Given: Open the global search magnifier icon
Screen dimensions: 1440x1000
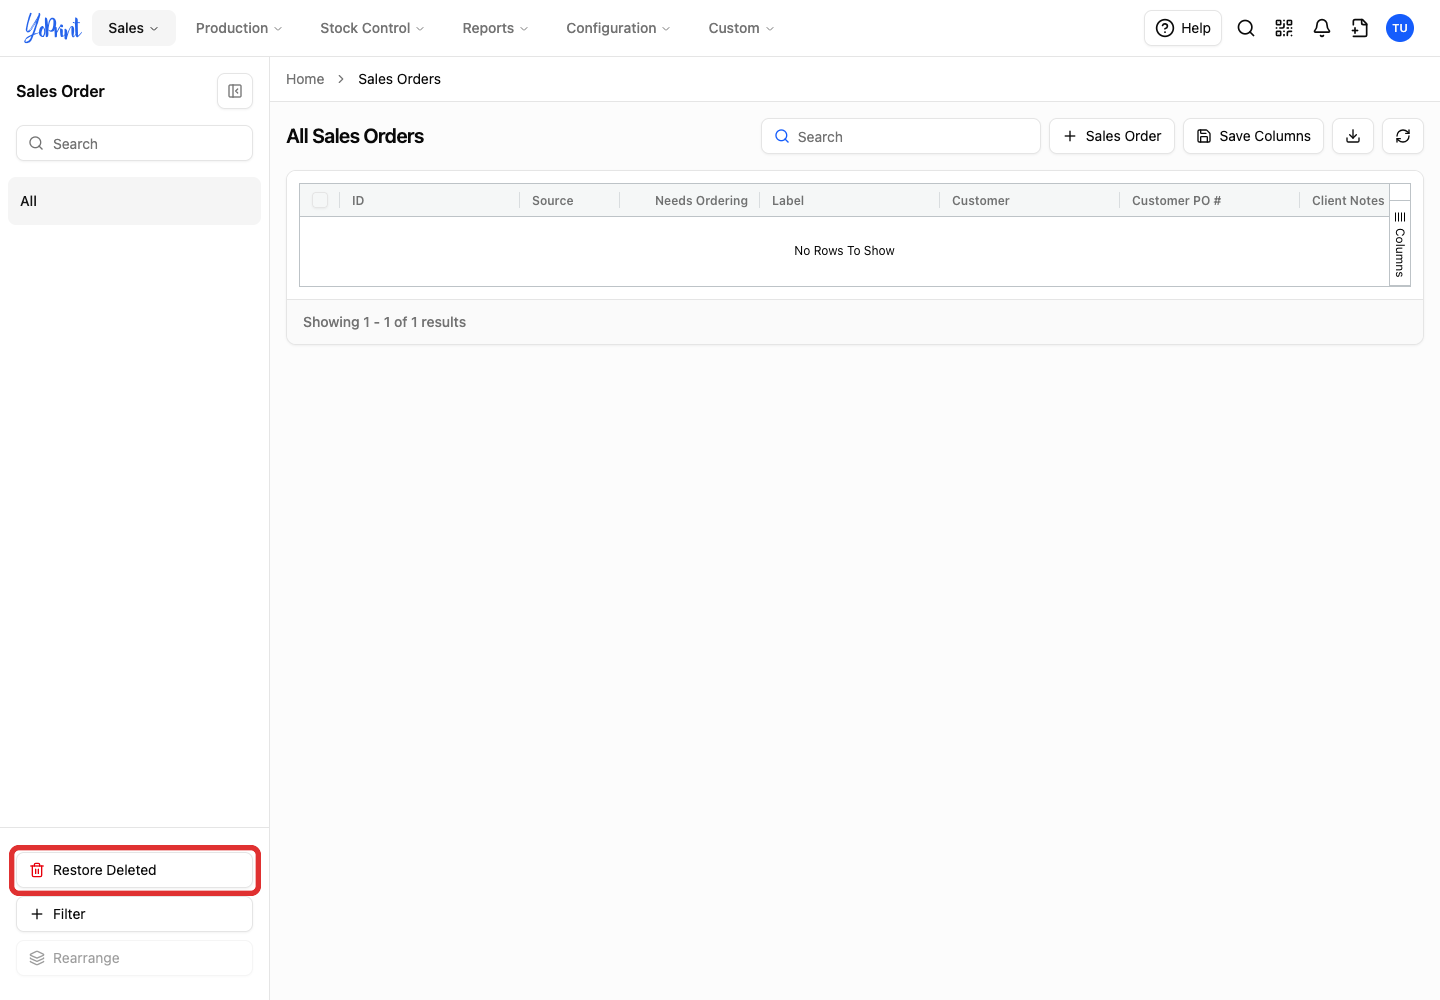Looking at the screenshot, I should pyautogui.click(x=1246, y=28).
